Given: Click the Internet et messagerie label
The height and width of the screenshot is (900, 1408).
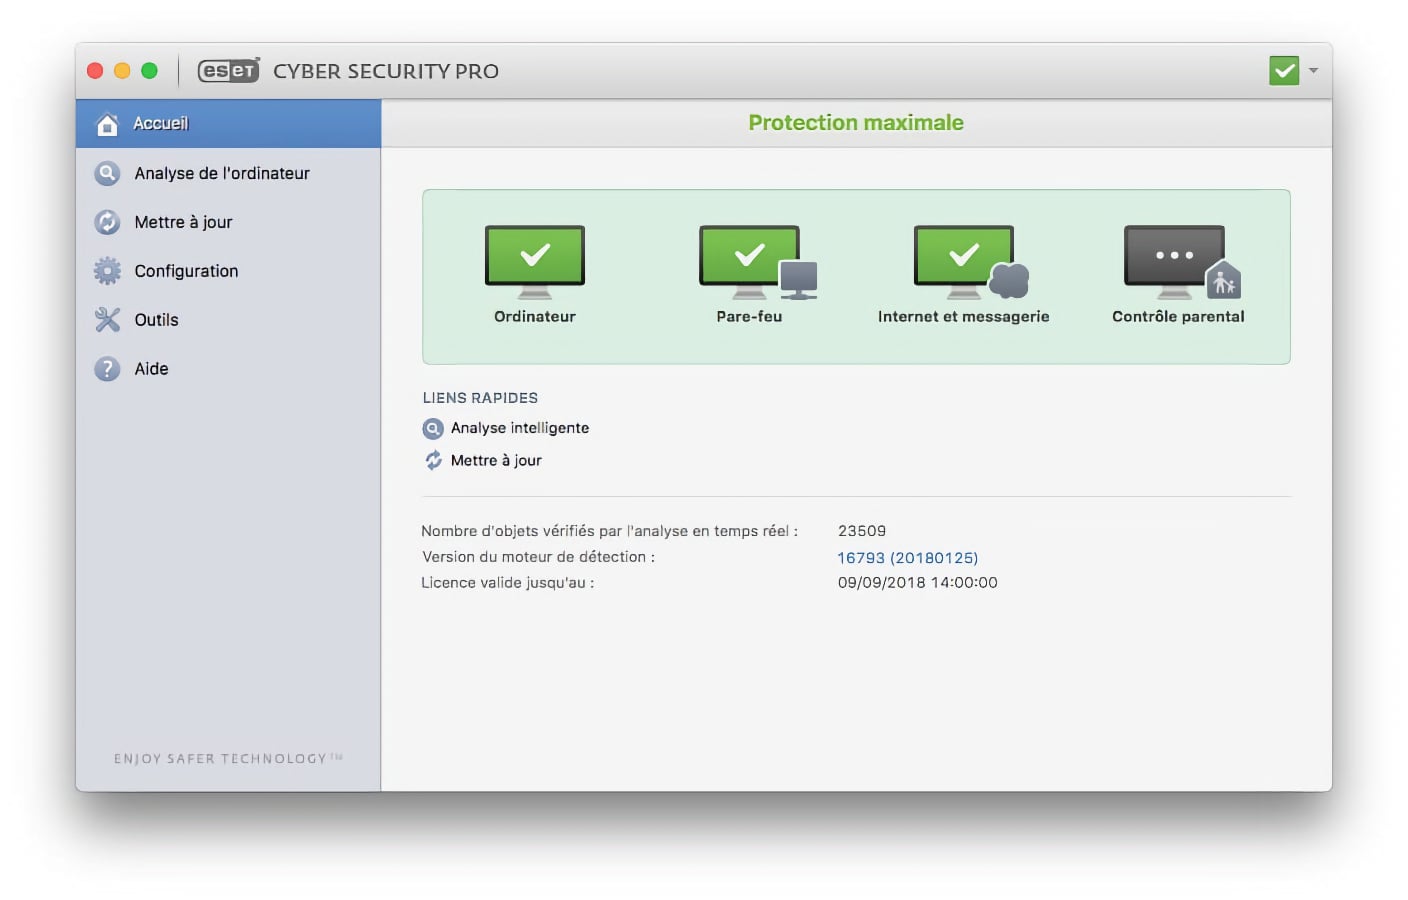Looking at the screenshot, I should 964,316.
